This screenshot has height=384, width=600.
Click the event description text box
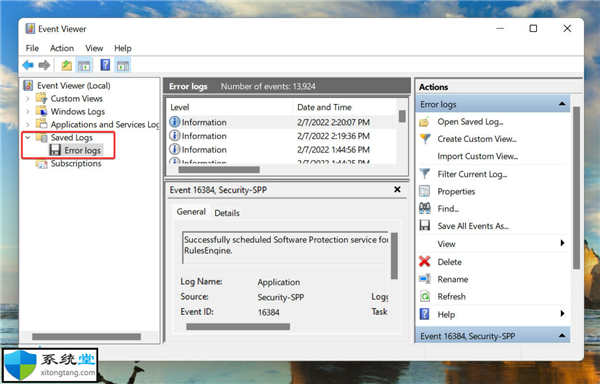[x=285, y=247]
